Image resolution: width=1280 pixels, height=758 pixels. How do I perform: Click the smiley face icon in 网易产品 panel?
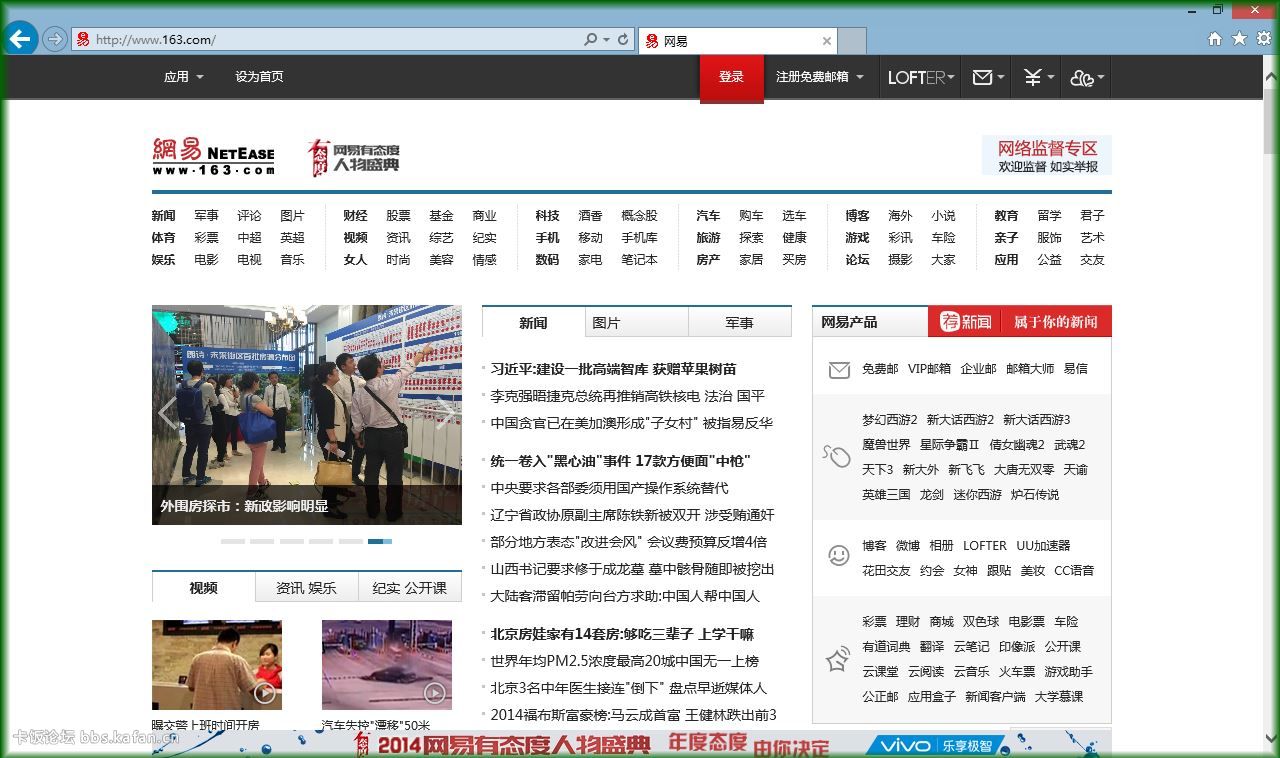point(838,554)
